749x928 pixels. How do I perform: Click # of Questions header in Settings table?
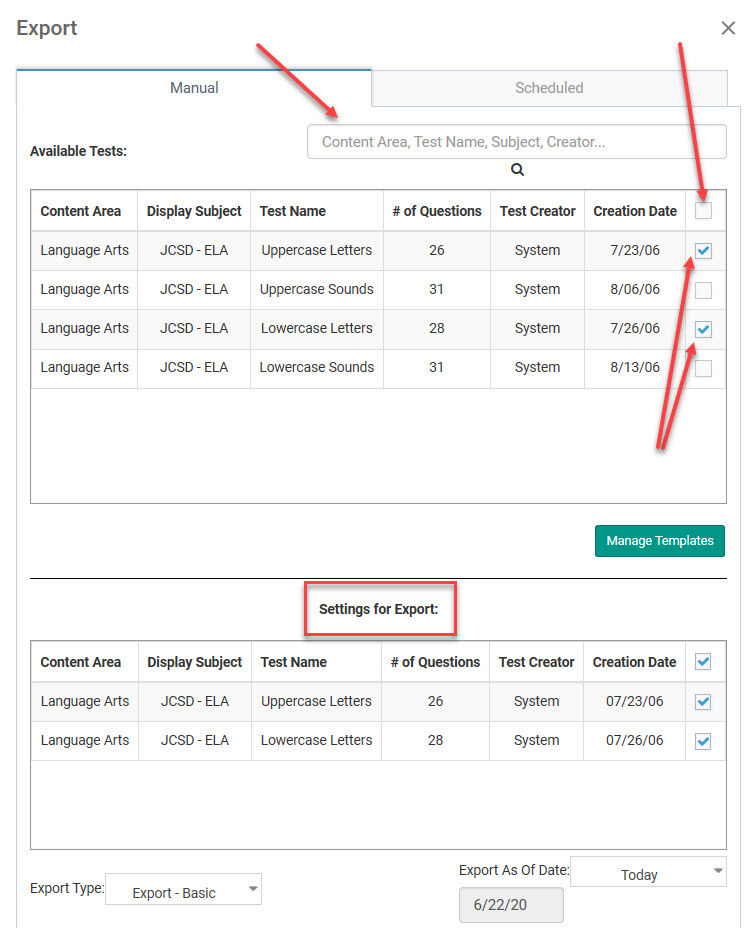tap(435, 662)
